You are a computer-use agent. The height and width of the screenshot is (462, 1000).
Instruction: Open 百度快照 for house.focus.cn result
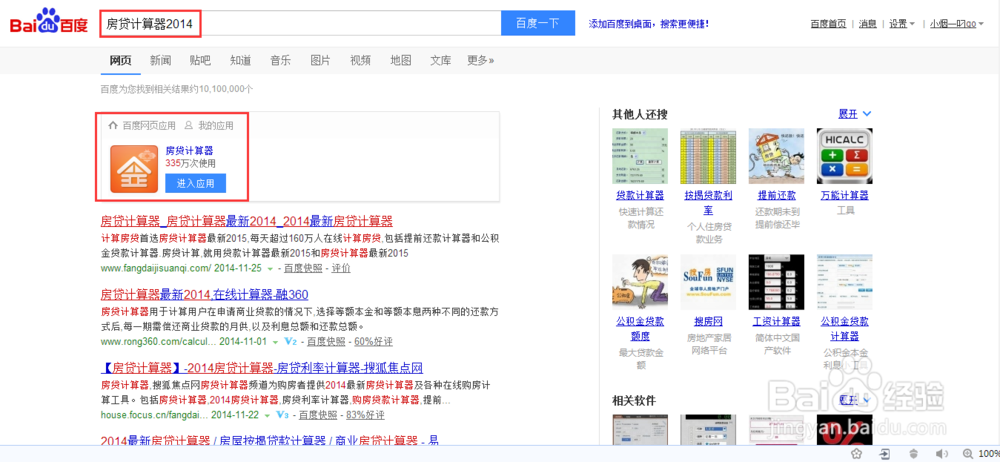tap(318, 415)
